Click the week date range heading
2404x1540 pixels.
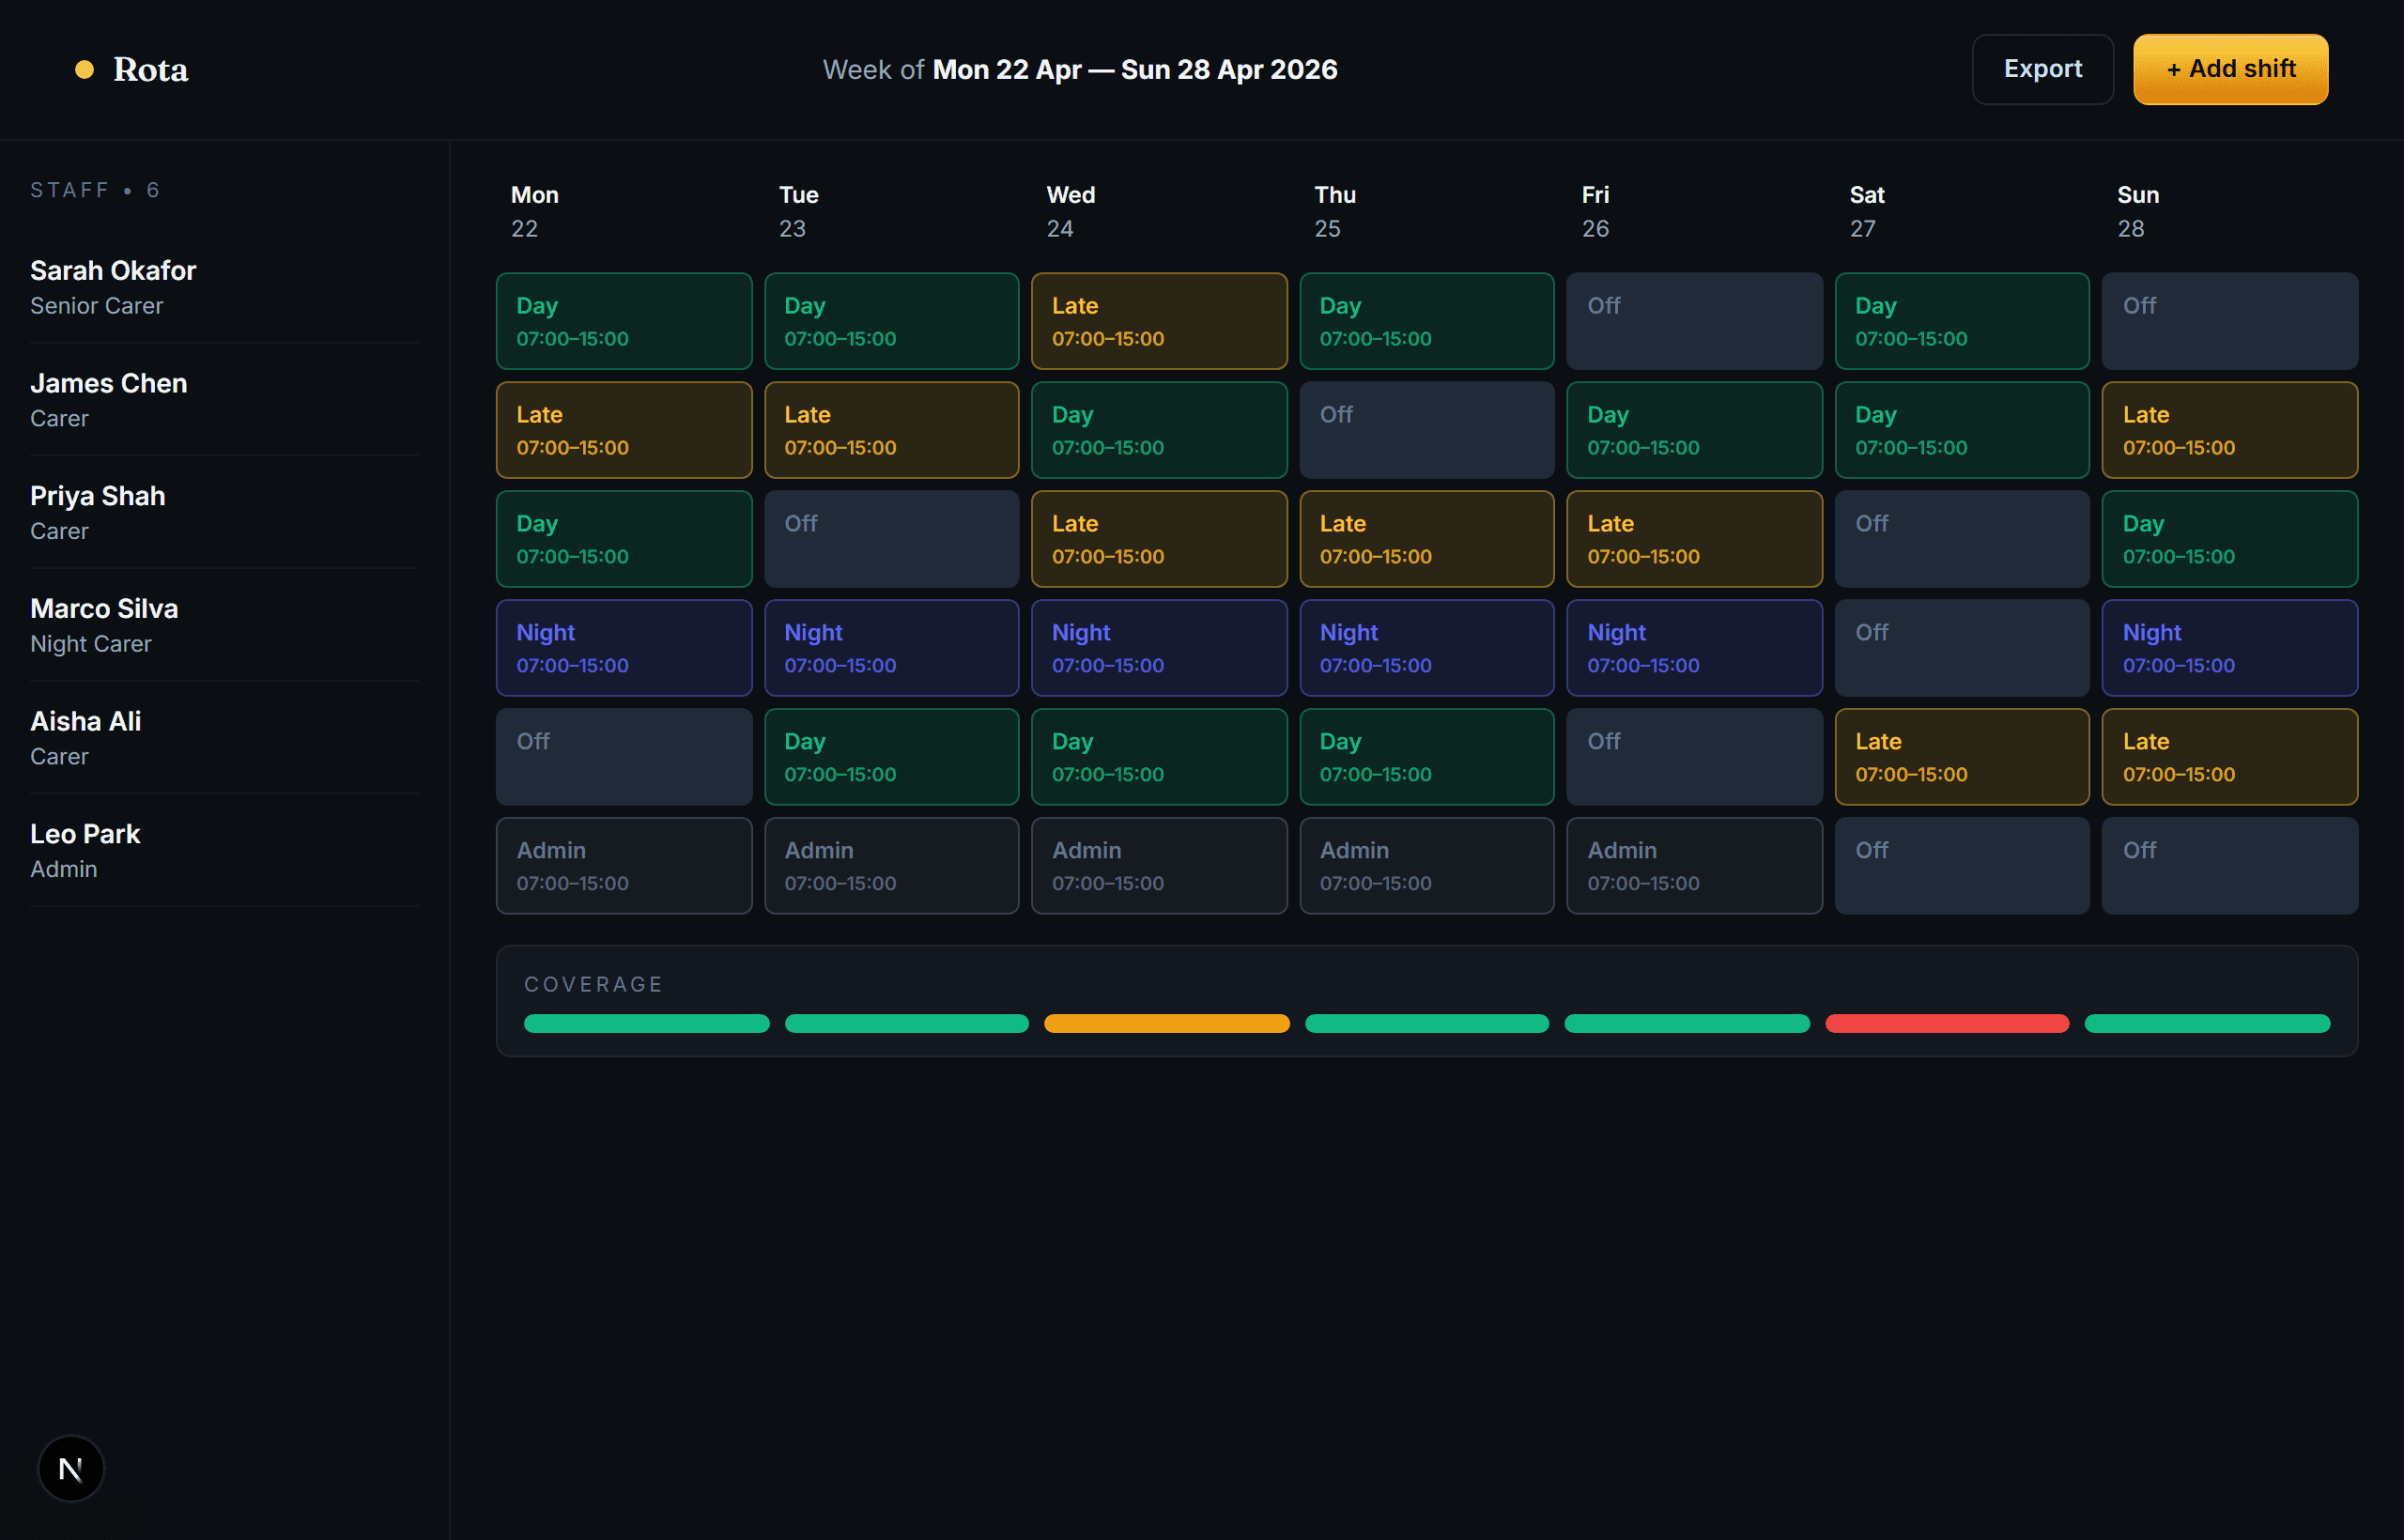point(1080,69)
